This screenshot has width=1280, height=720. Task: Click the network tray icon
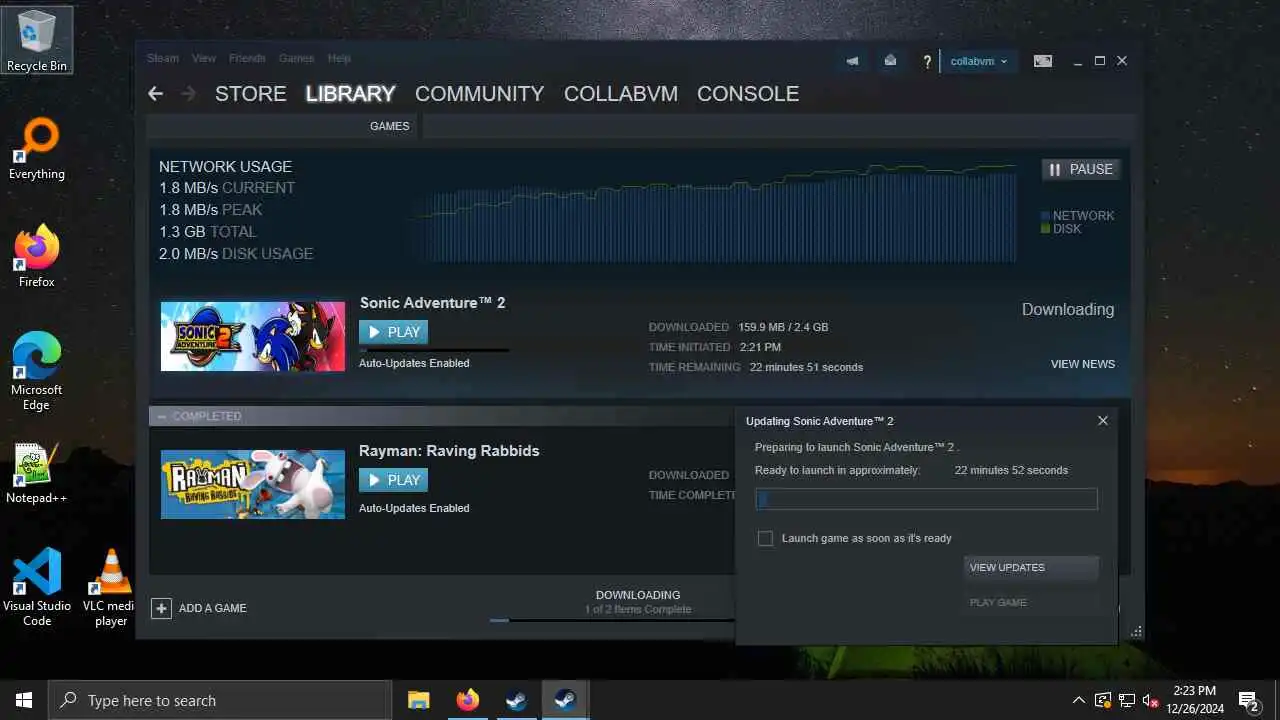coord(1127,700)
